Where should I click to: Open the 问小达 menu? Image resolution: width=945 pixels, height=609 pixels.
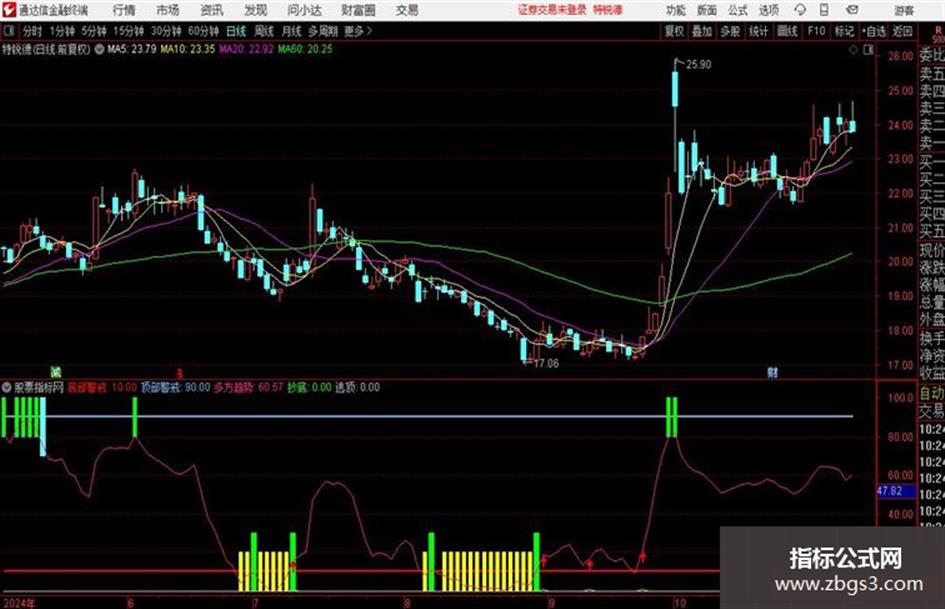pos(304,10)
